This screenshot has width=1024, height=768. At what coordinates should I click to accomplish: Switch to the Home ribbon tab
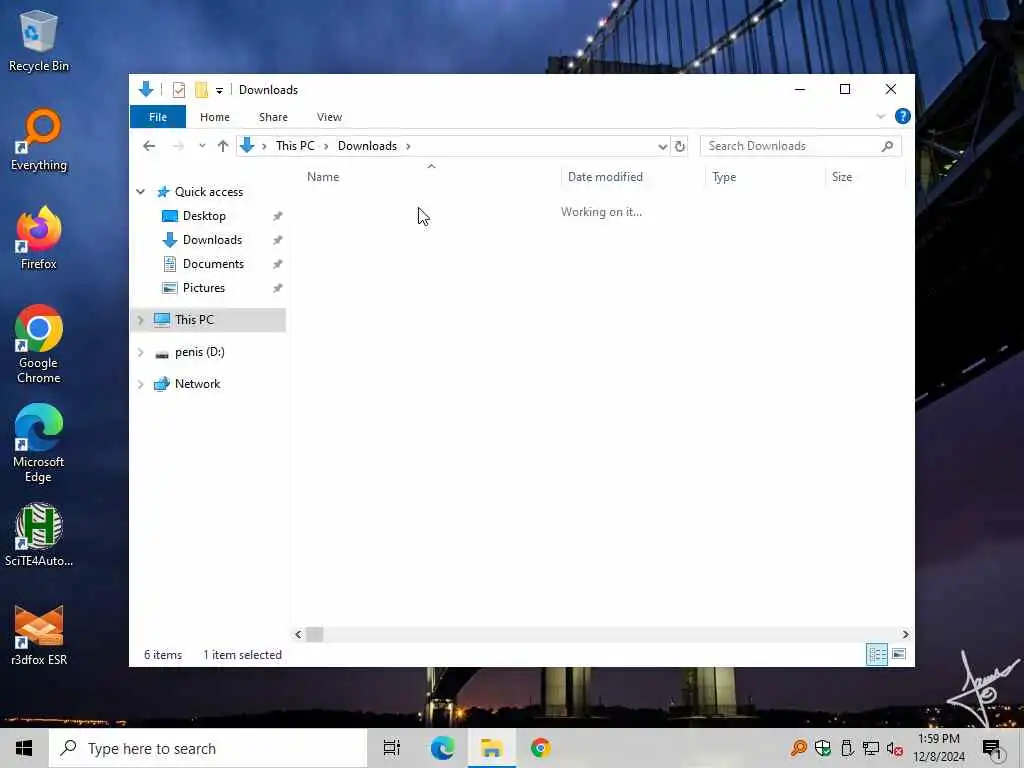[x=215, y=117]
